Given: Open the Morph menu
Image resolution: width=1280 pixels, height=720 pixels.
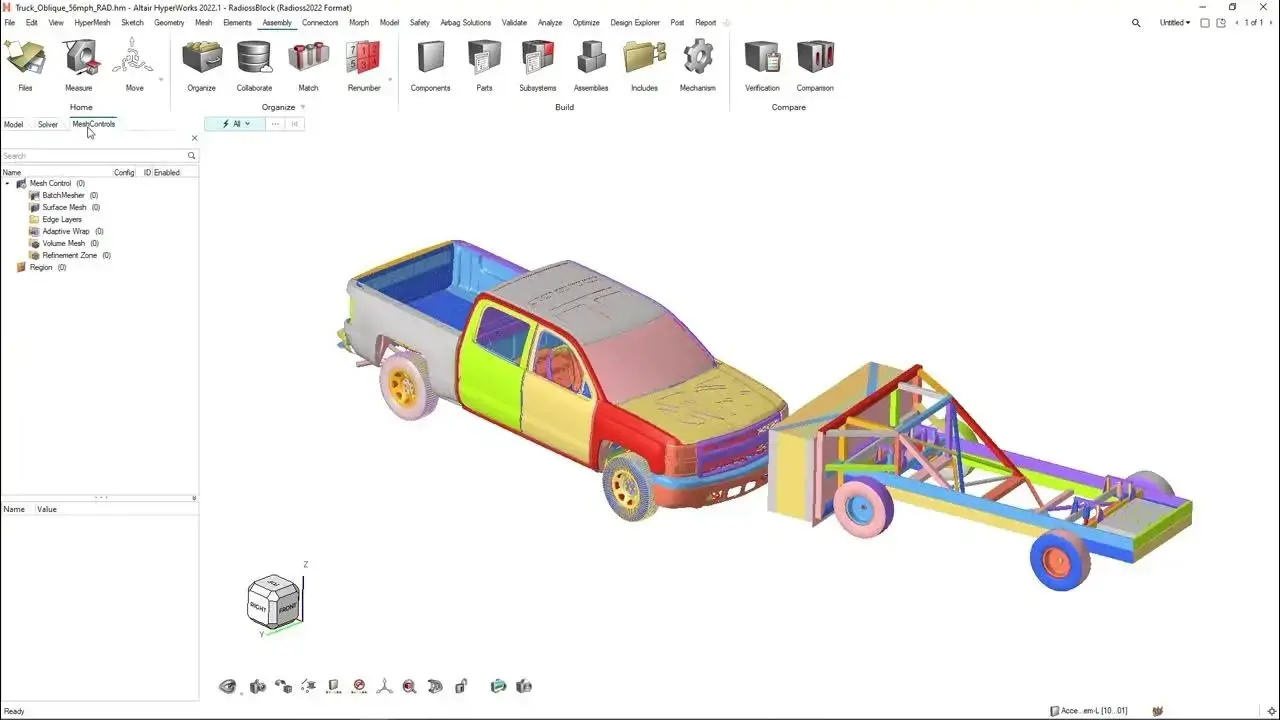Looking at the screenshot, I should tap(359, 22).
